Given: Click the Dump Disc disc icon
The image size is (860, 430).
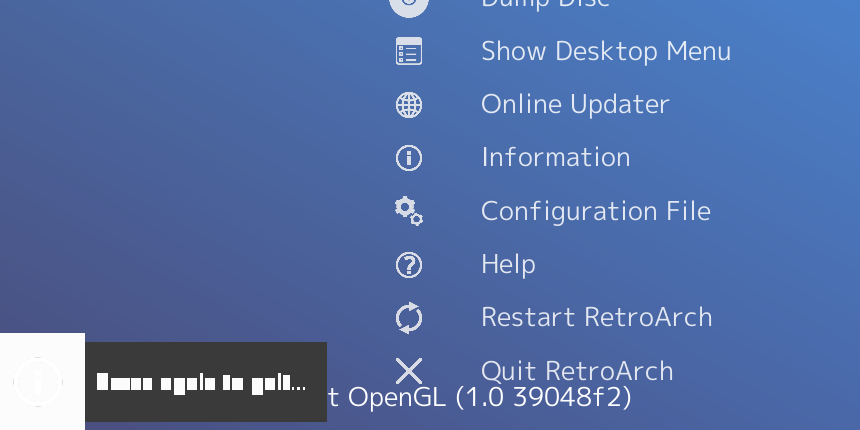Looking at the screenshot, I should pos(409,4).
